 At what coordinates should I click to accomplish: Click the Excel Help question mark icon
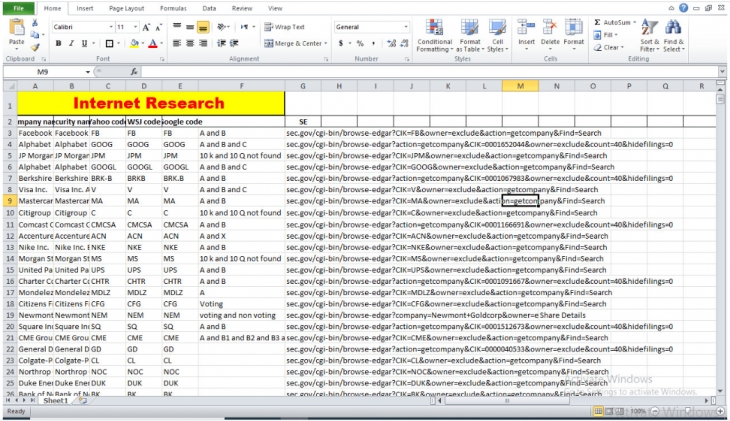tap(683, 8)
